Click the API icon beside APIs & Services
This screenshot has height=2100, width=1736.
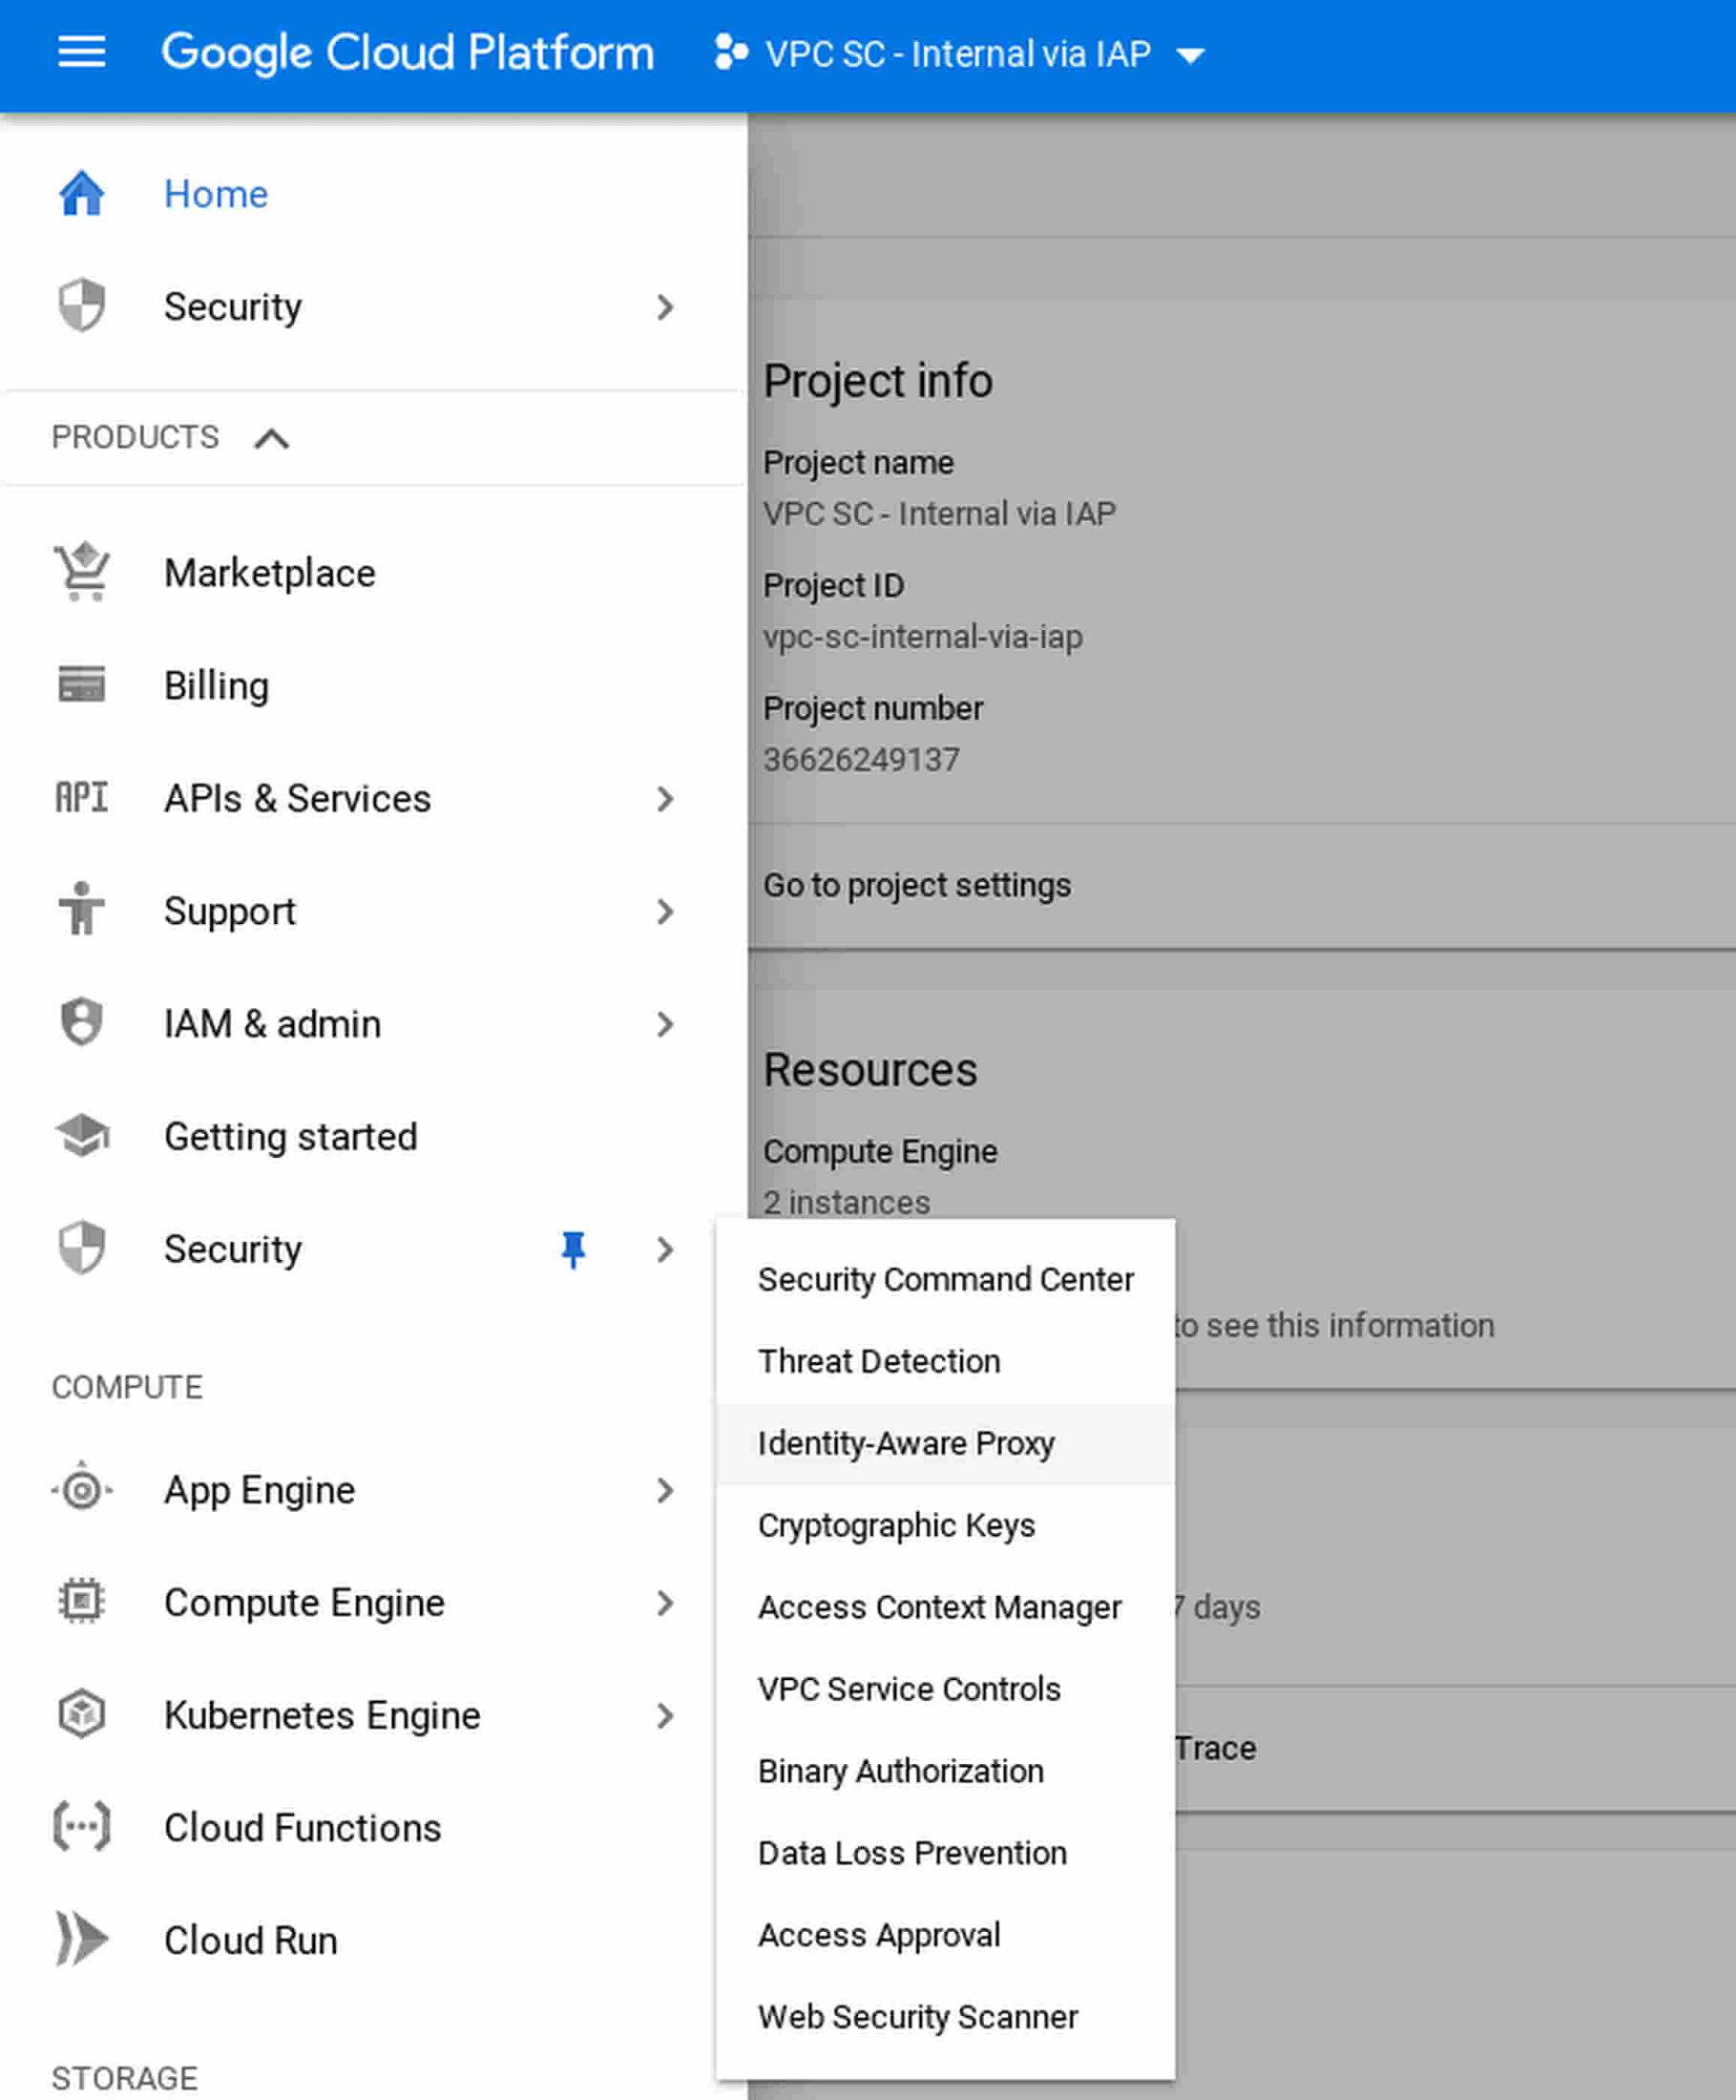81,798
